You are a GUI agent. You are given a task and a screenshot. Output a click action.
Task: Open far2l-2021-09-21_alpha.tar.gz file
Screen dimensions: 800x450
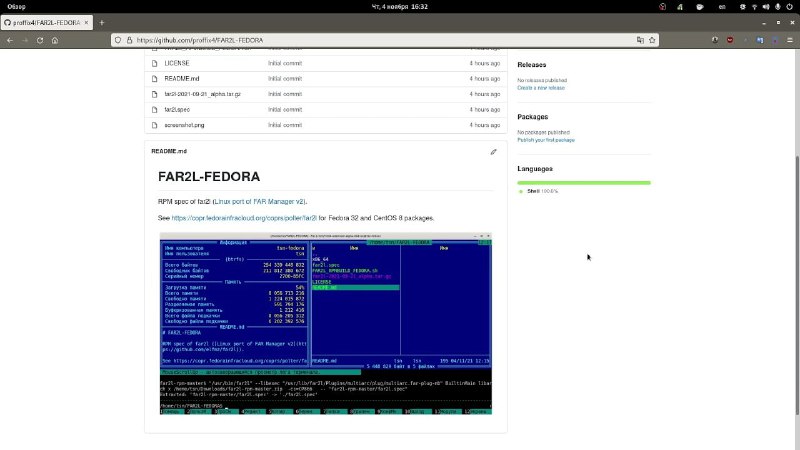coord(202,94)
